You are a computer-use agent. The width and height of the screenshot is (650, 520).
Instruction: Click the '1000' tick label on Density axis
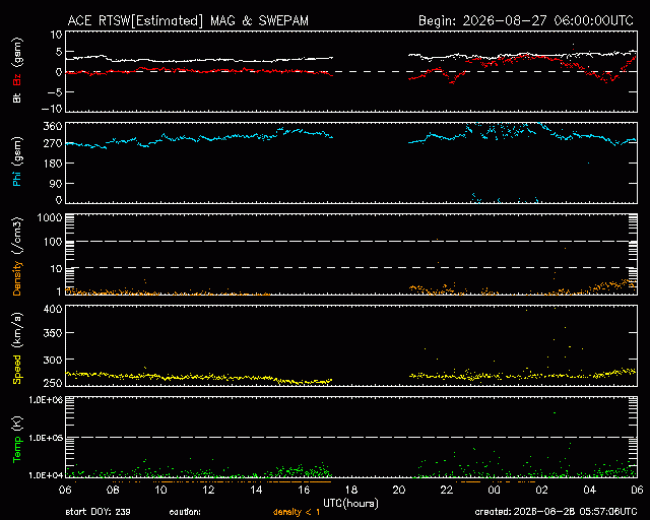[x=50, y=218]
